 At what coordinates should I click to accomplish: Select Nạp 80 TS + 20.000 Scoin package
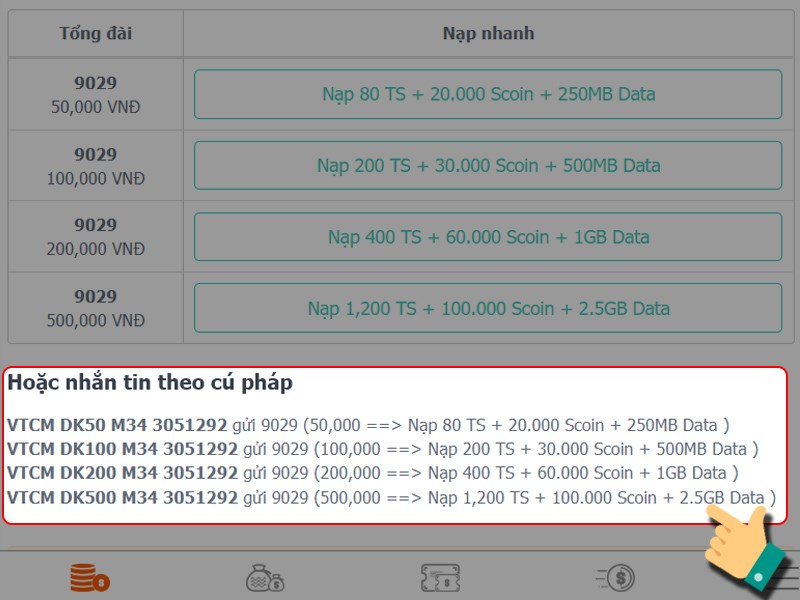coord(488,94)
